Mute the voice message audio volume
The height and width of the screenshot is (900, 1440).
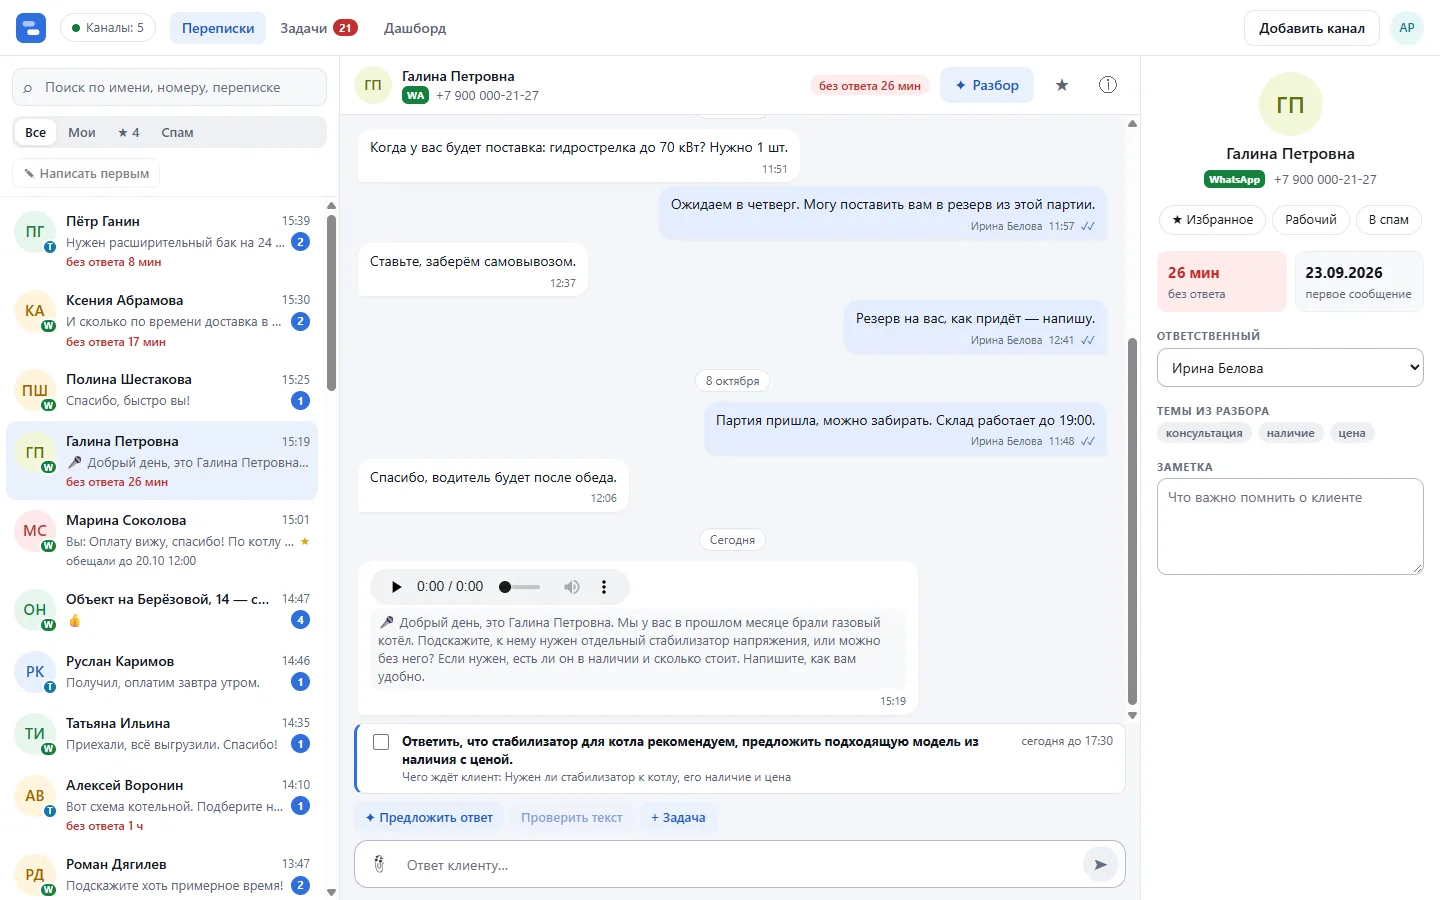[572, 587]
